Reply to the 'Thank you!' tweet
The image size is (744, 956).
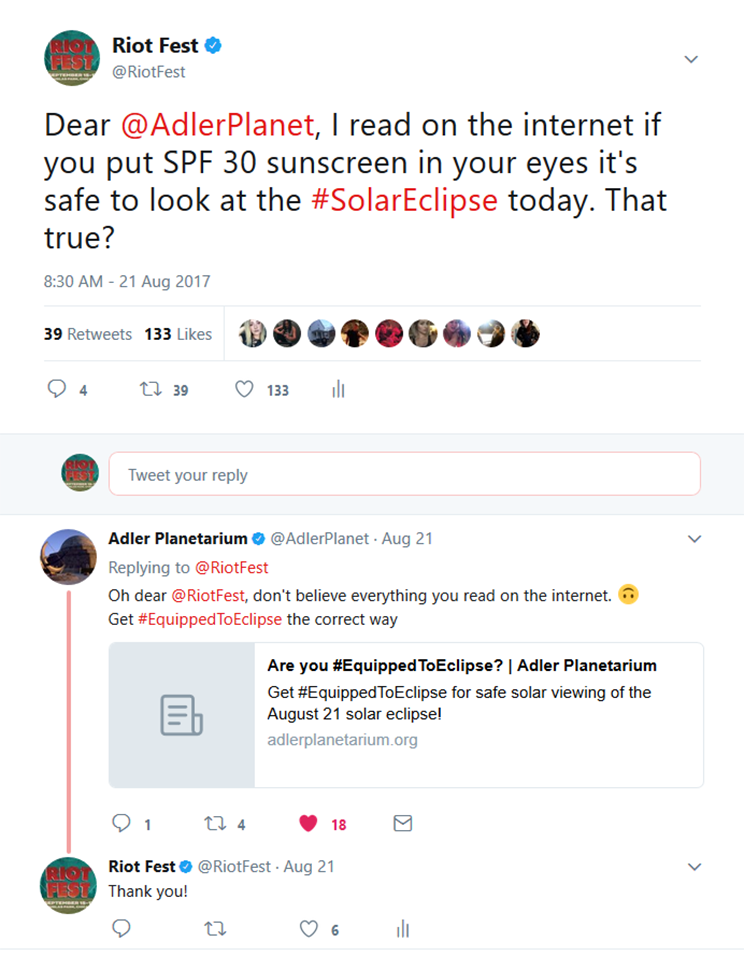click(x=122, y=929)
